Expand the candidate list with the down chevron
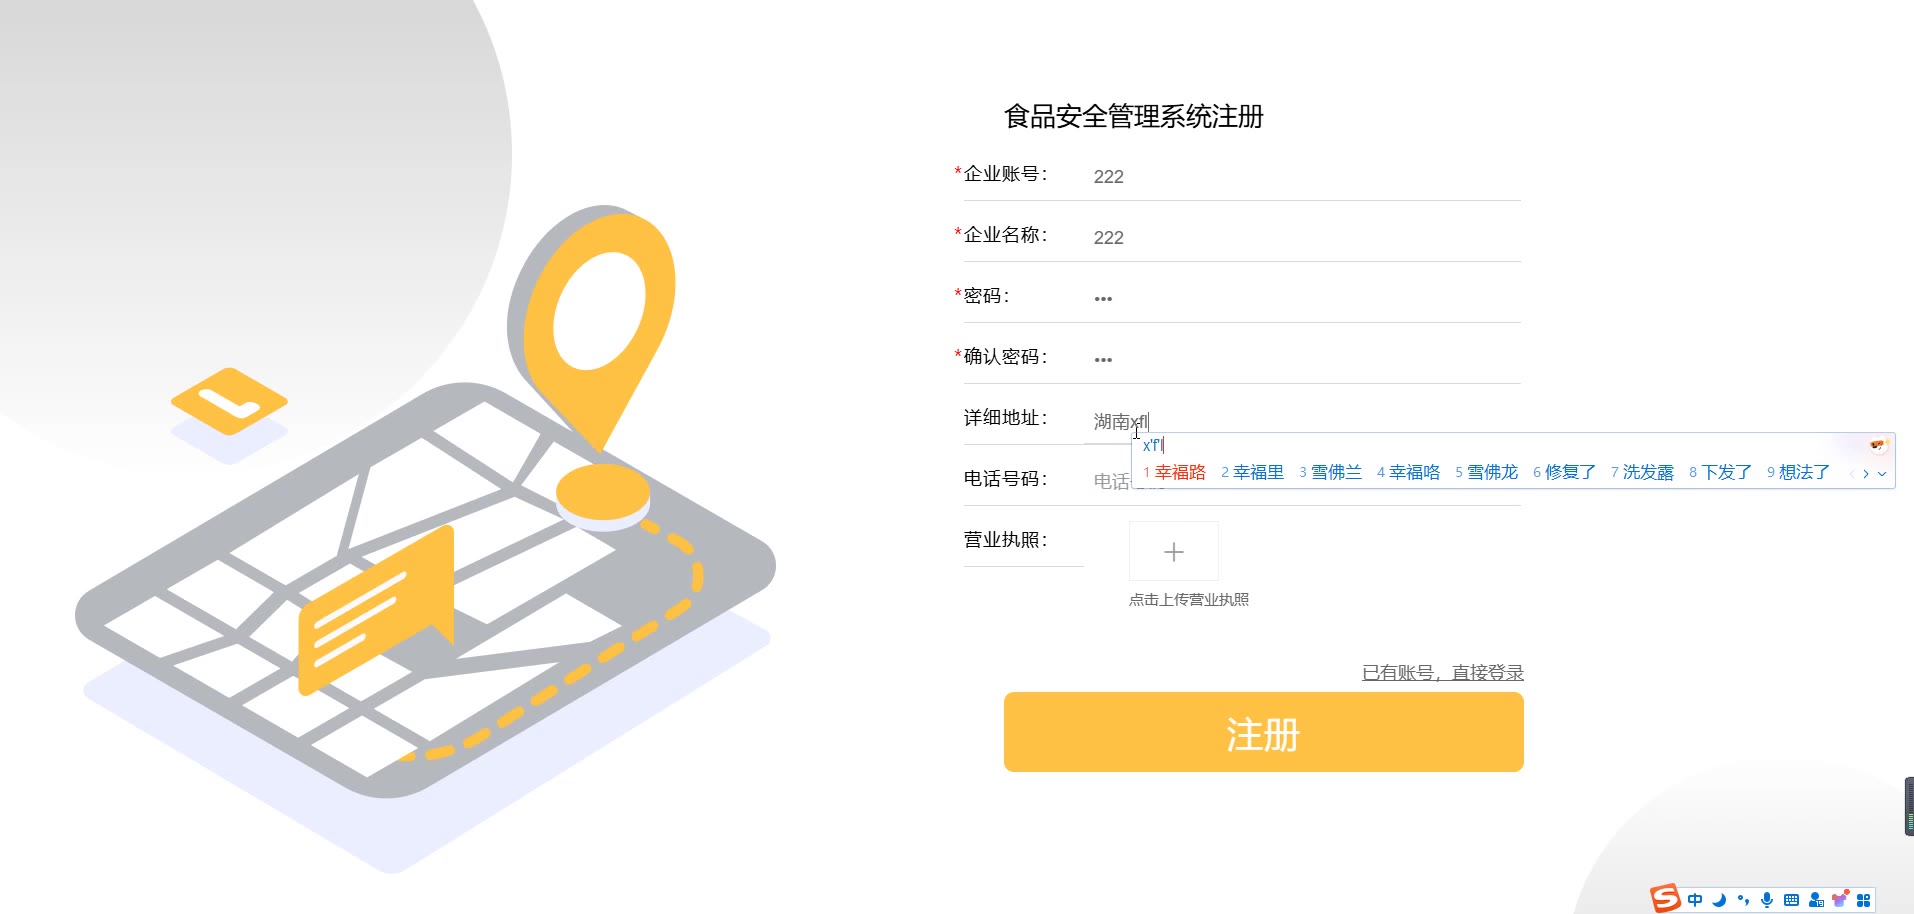This screenshot has height=914, width=1914. tap(1882, 474)
